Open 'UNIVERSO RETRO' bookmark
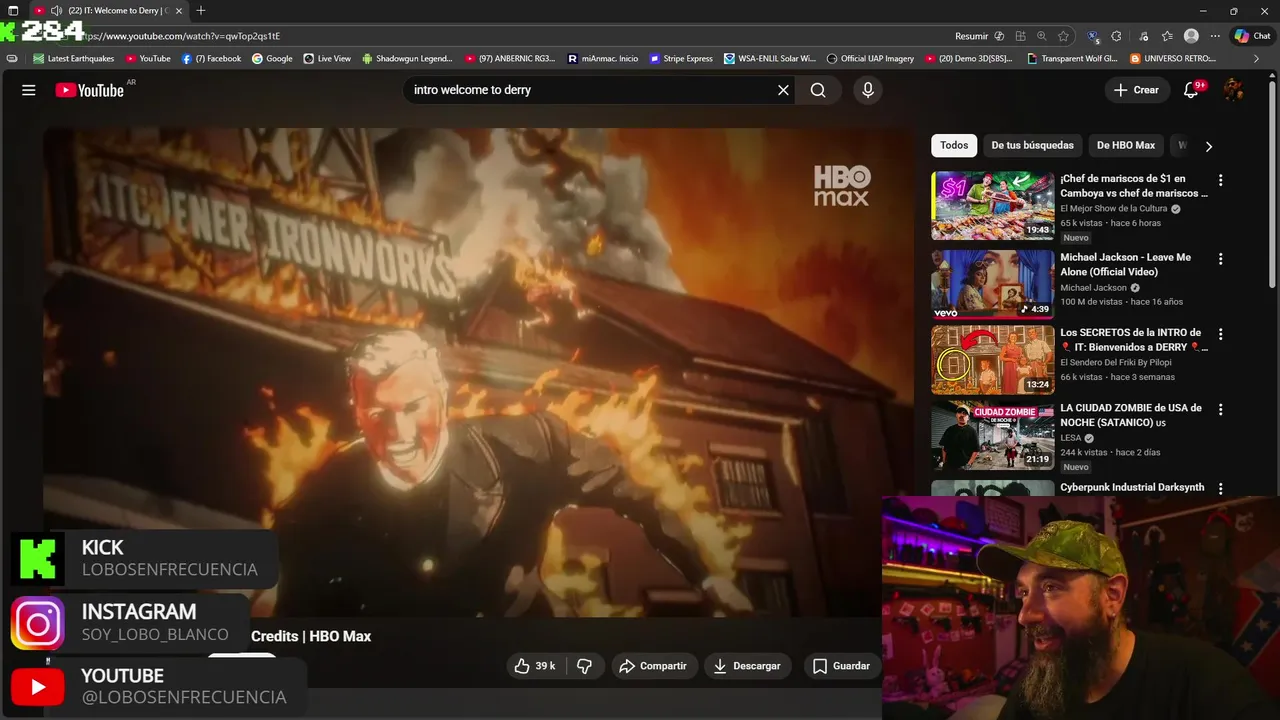Screen dimensions: 1280x720 pos(1173,59)
